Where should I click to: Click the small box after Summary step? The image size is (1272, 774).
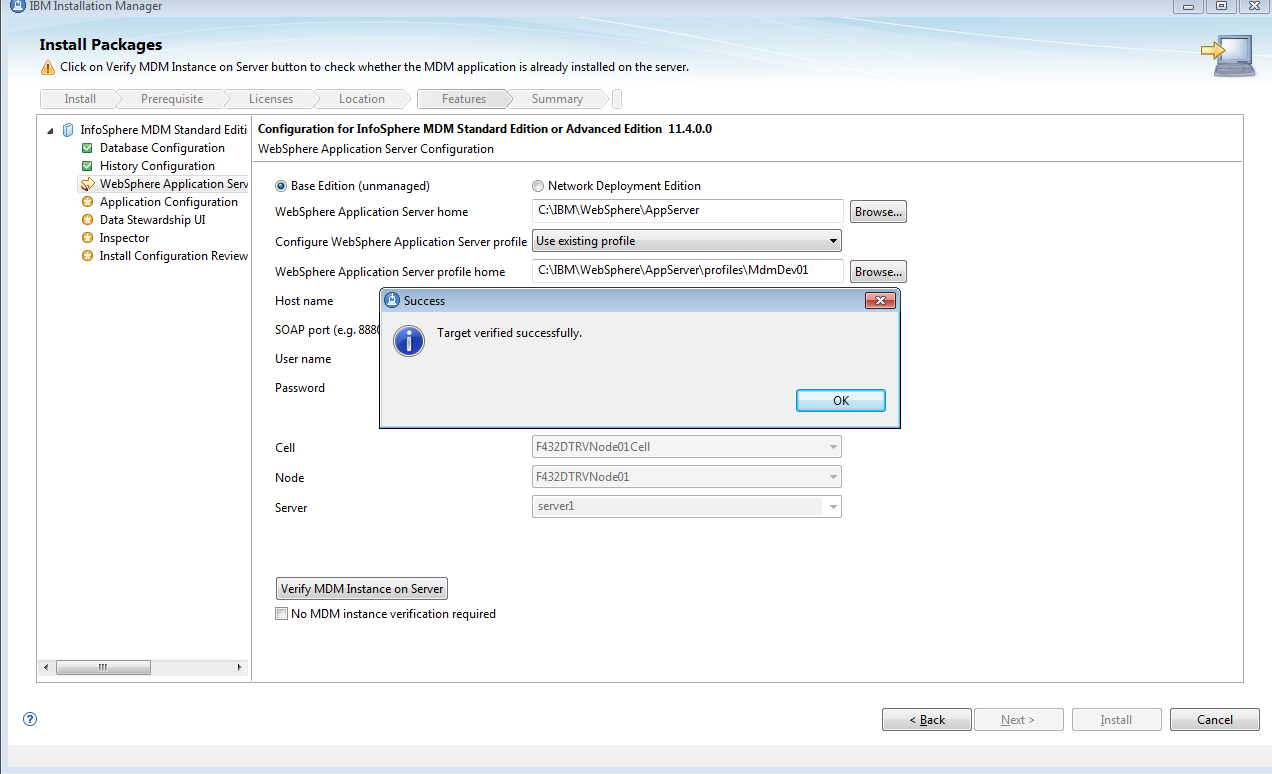click(617, 99)
